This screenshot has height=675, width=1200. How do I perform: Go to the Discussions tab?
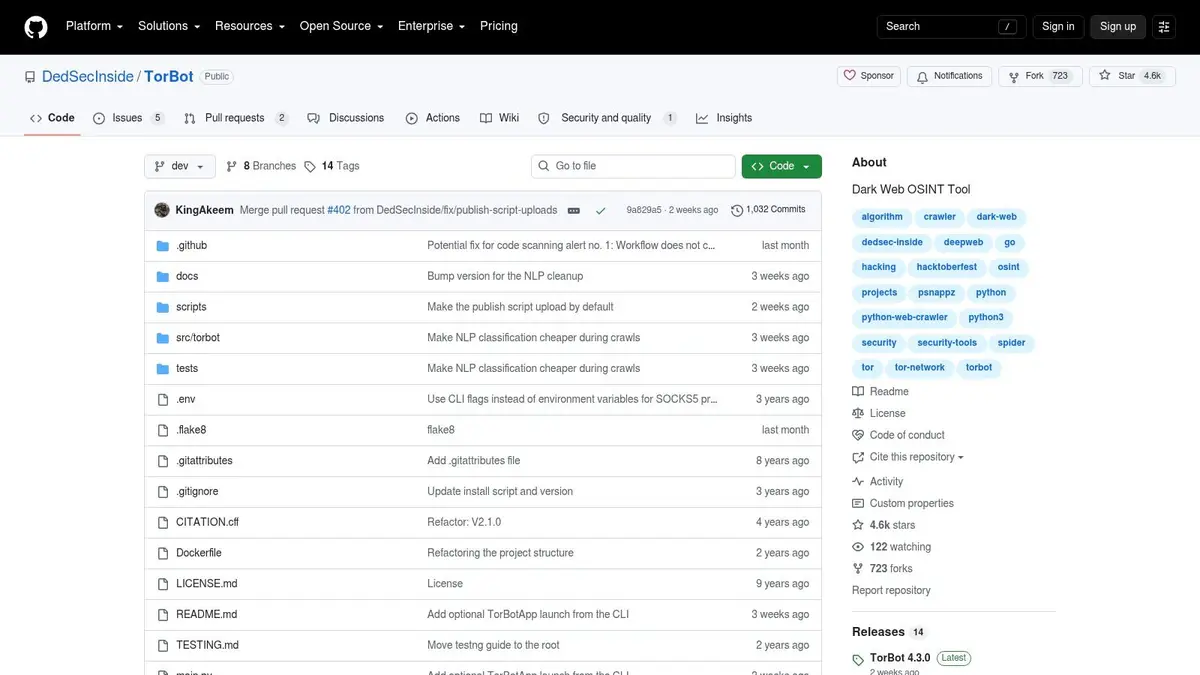[x=346, y=118]
